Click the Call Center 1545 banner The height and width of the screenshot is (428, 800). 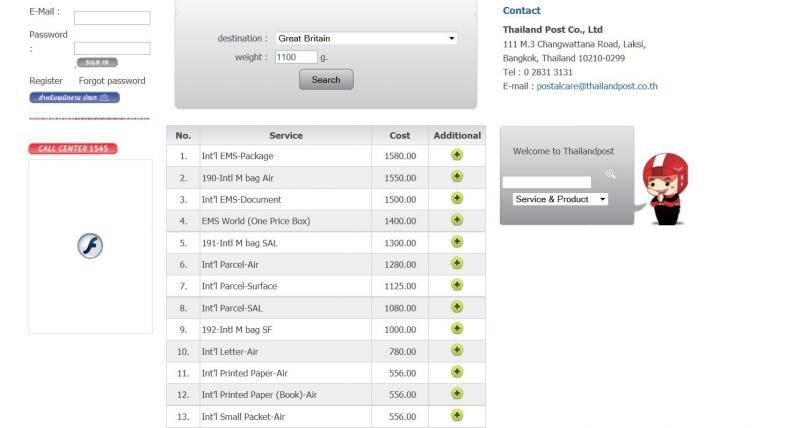pos(73,149)
